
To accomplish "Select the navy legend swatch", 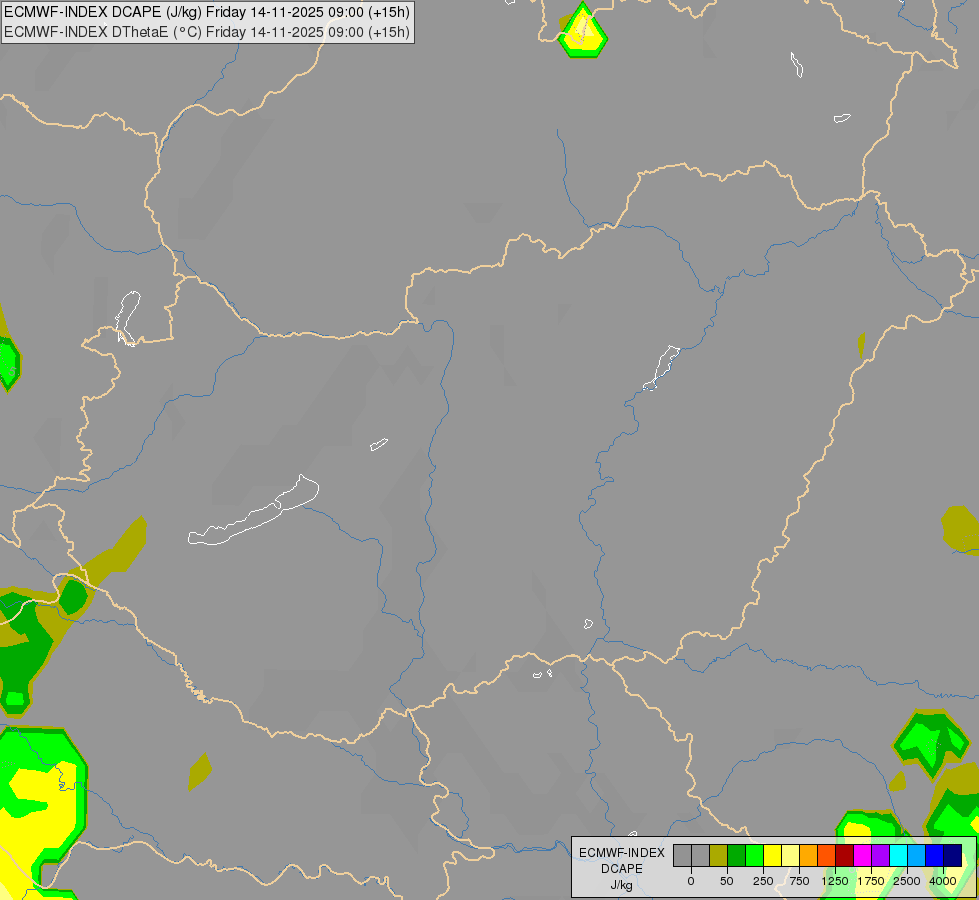I will point(953,856).
